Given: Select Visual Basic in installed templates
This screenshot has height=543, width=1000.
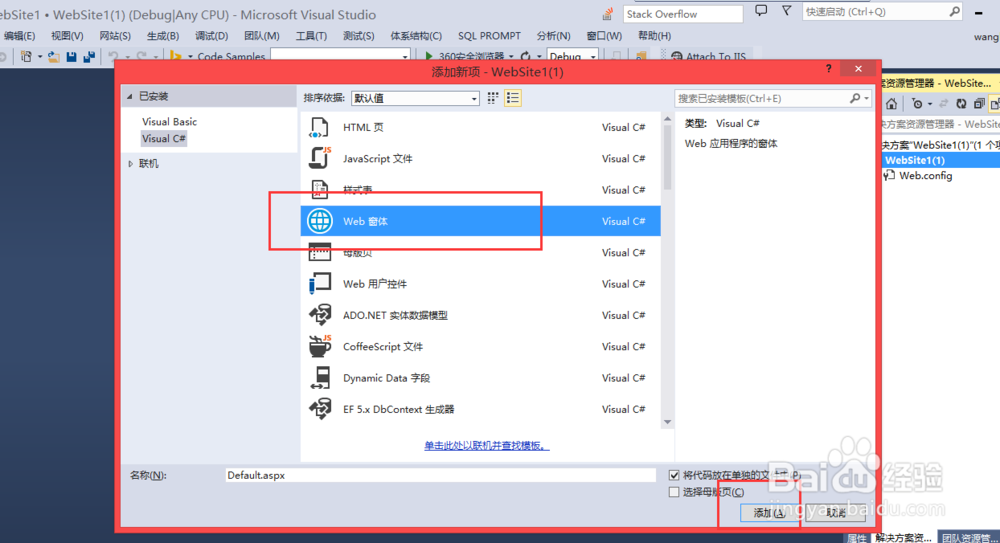Looking at the screenshot, I should (169, 121).
